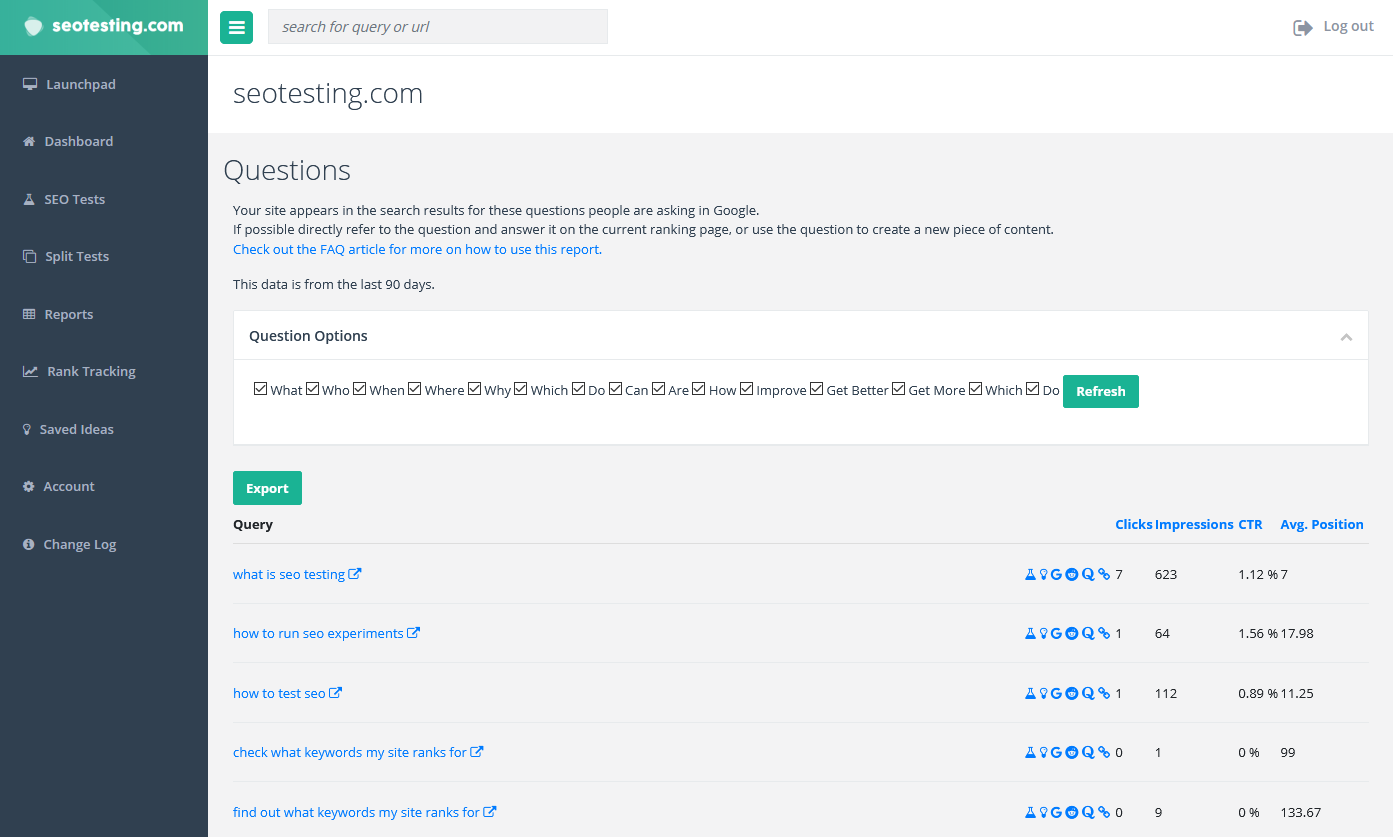This screenshot has width=1393, height=837.
Task: Click the Reddit icon for "what is seo testing"
Action: click(x=1071, y=574)
